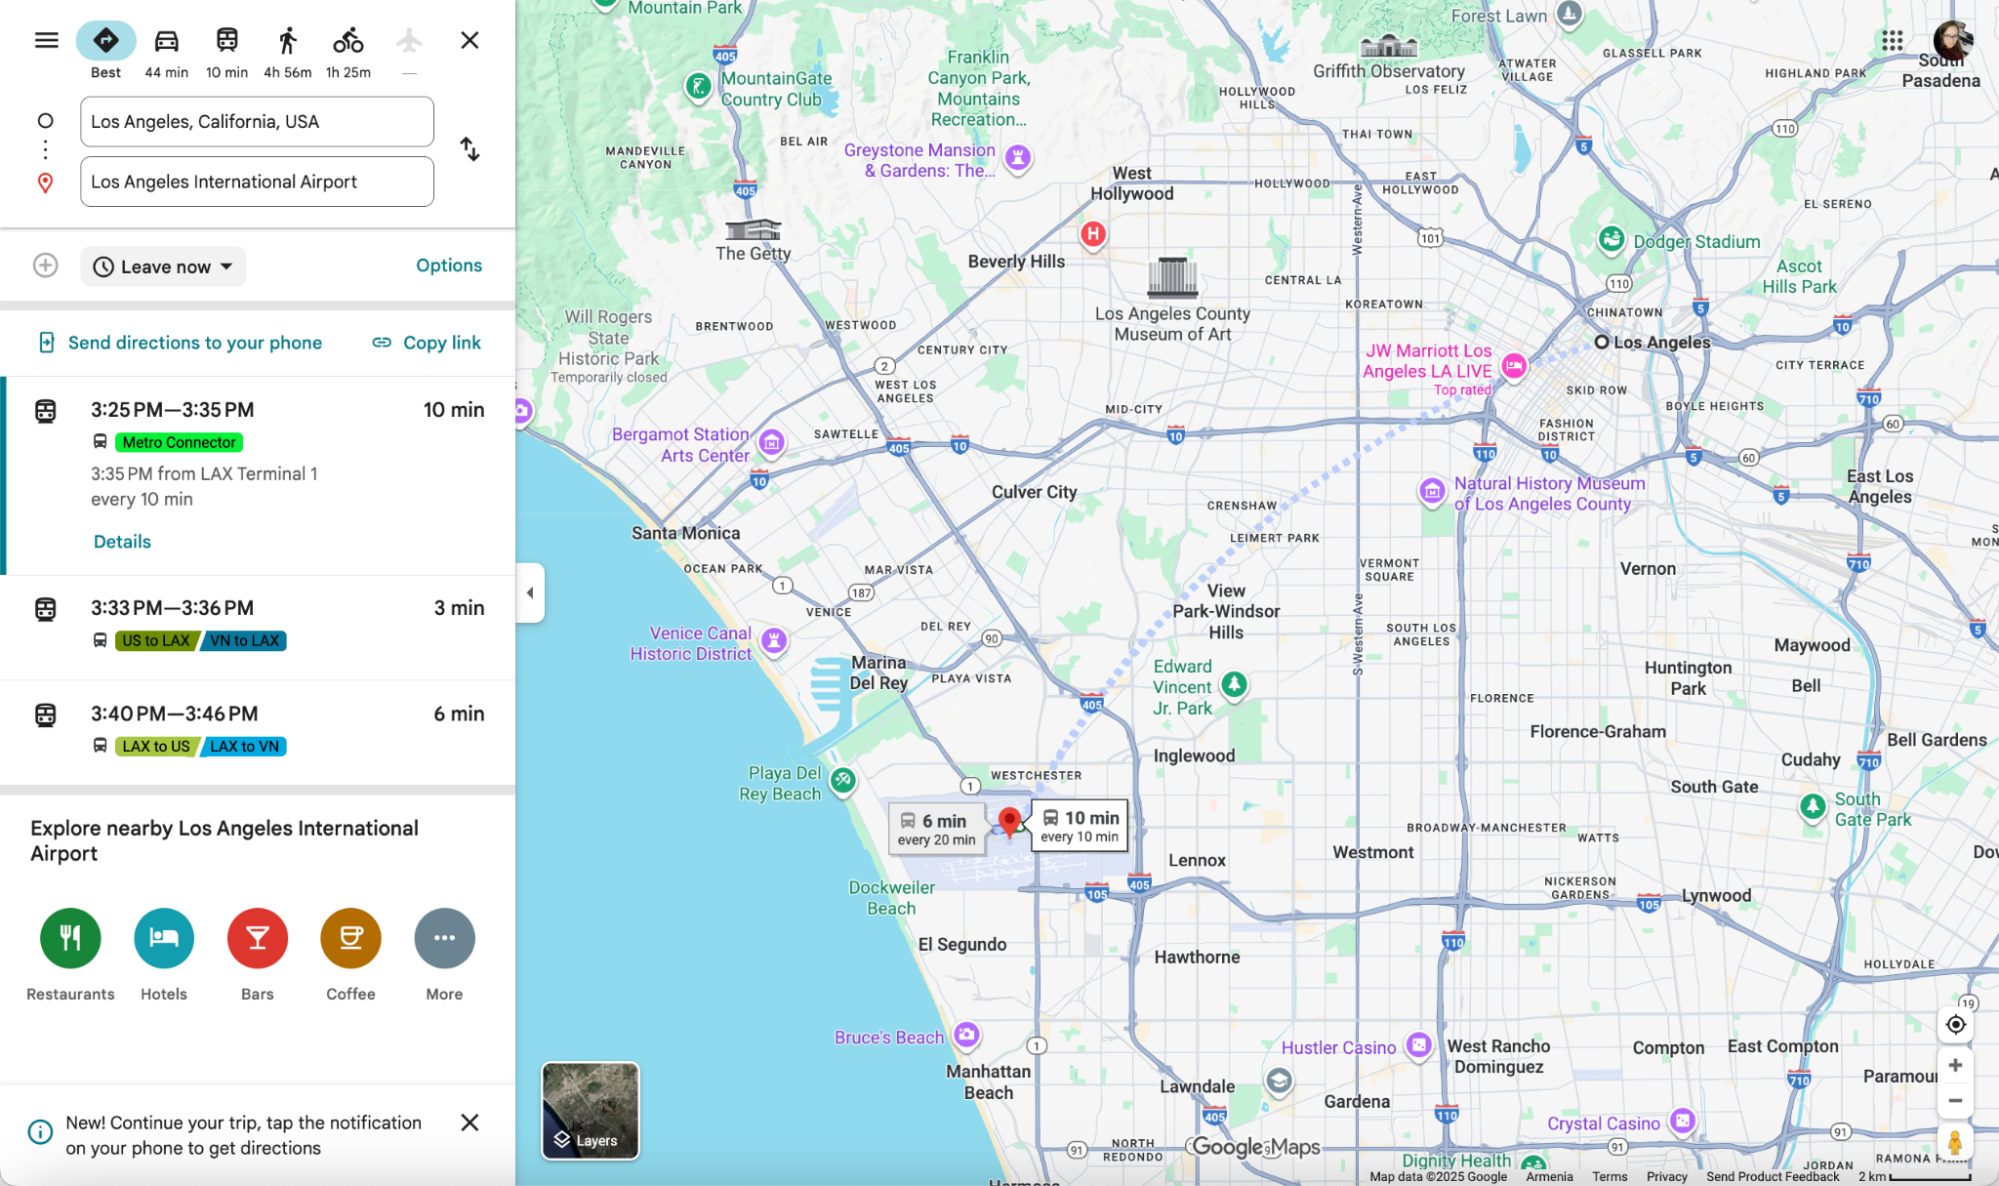Viewport: 1999px width, 1186px height.
Task: Open Bergamot Station Arts Center marker
Action: [771, 442]
